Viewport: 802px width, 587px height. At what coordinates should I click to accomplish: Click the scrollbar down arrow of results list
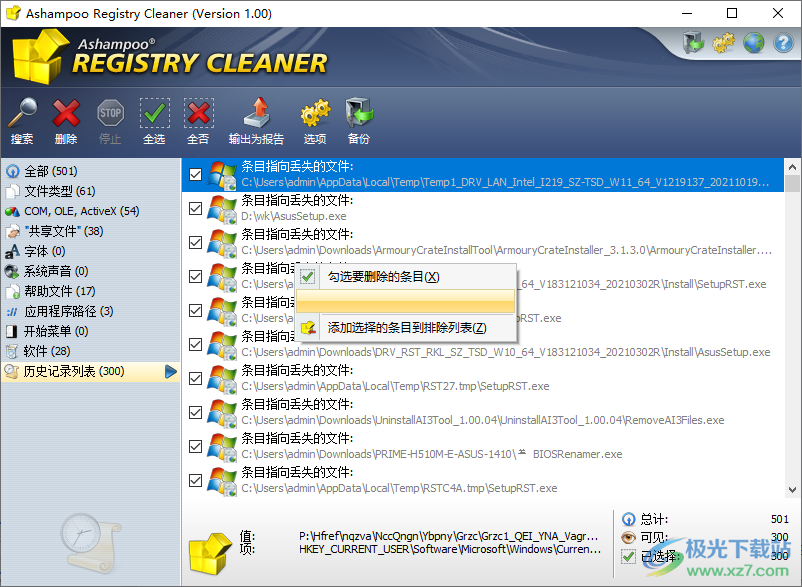click(792, 489)
